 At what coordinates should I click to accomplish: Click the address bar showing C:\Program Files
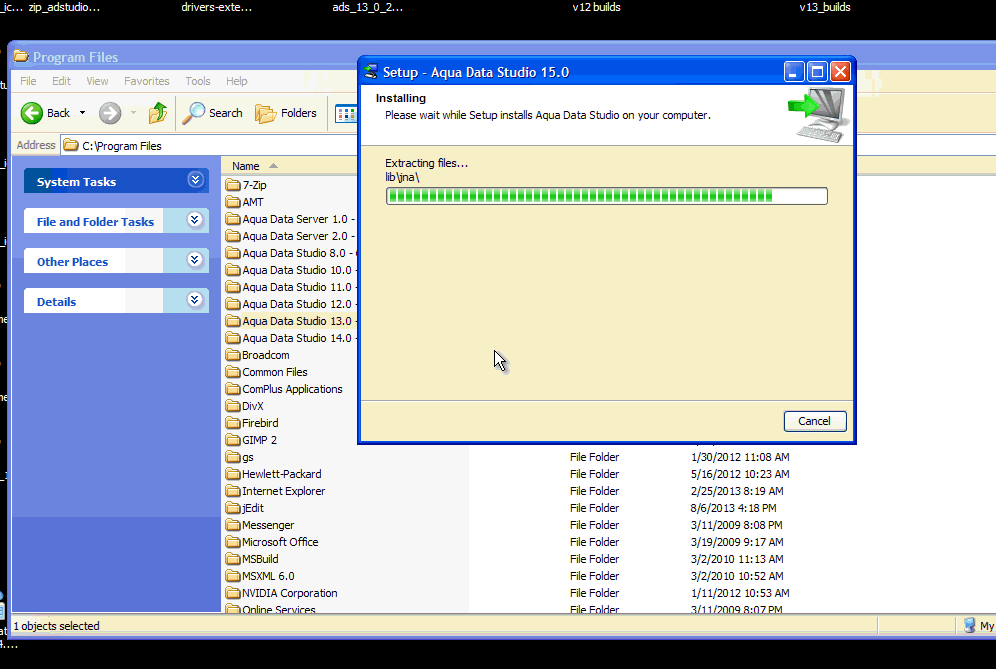coord(210,145)
